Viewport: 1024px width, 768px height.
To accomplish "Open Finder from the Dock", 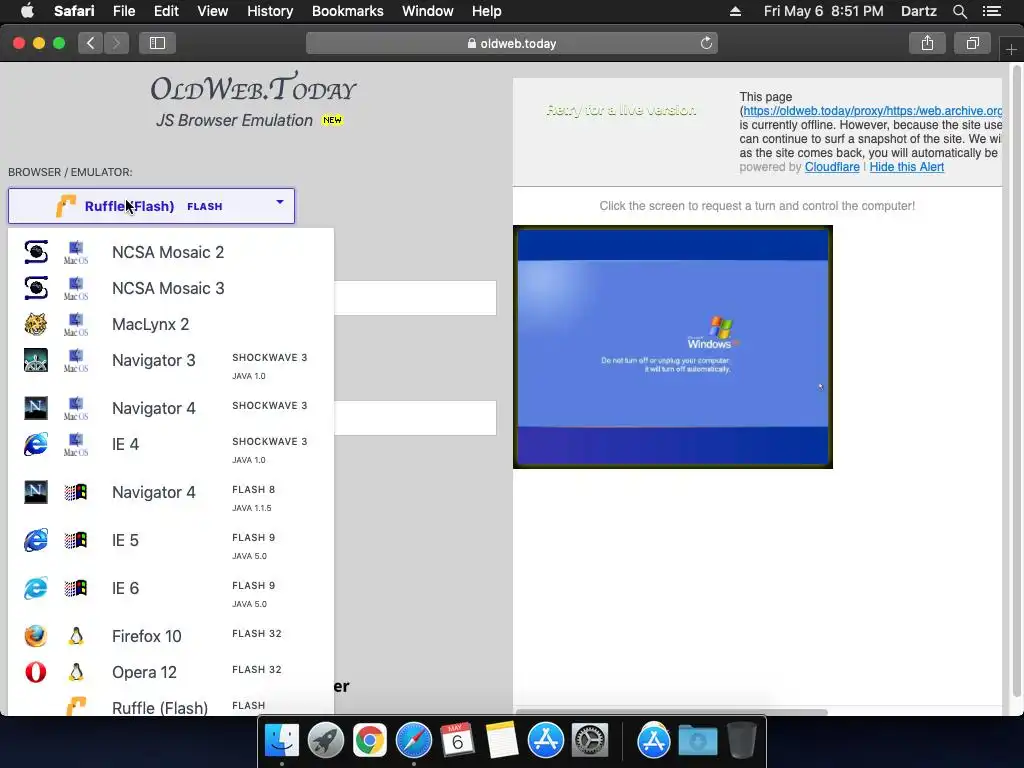I will (281, 740).
